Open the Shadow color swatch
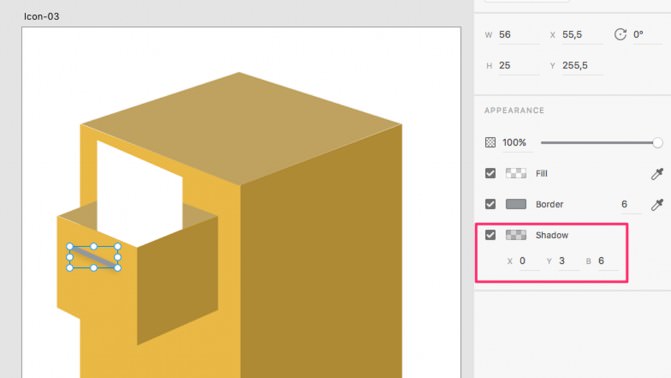The image size is (671, 378). coord(516,235)
